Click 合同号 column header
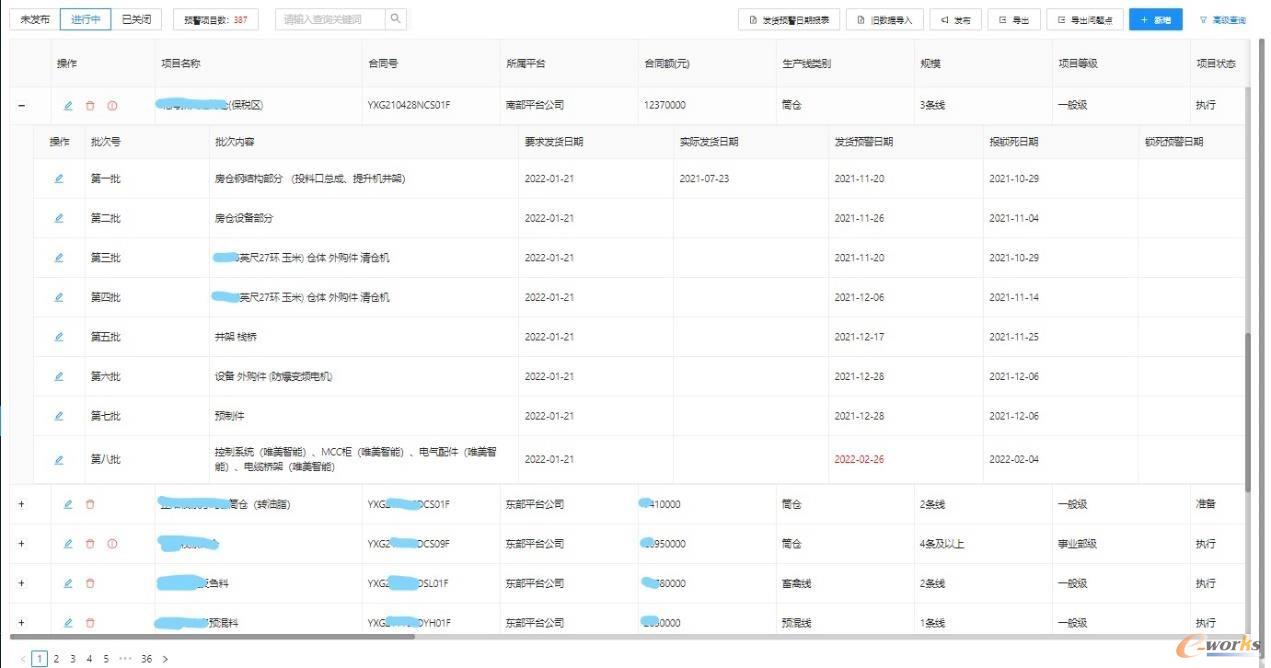Viewport: 1271px width, 668px height. (x=383, y=64)
